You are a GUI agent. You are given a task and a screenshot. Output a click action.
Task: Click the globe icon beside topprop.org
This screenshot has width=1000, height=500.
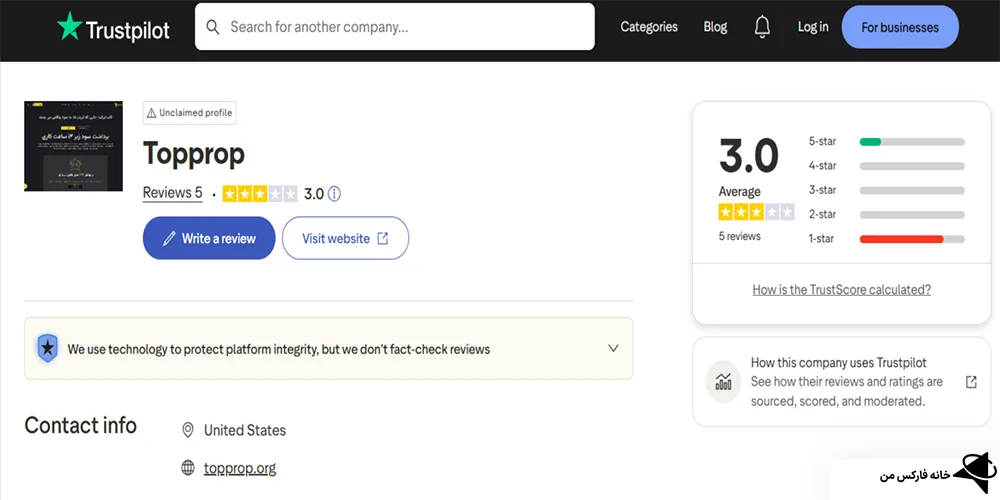188,468
